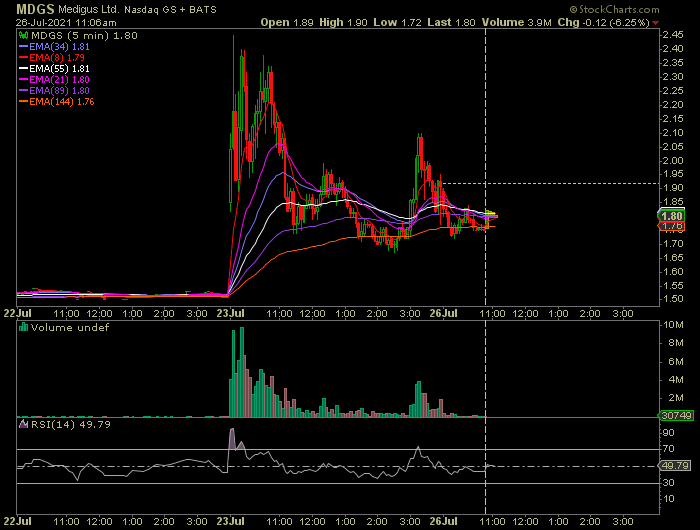Click the EMA(144) 1.76 legend entry
This screenshot has height=530, width=700.
pos(57,101)
